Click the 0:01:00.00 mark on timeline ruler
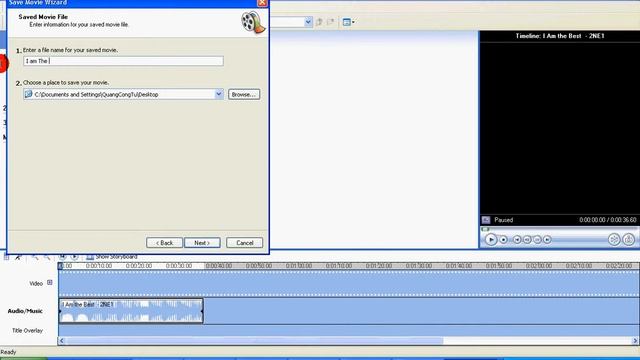The width and height of the screenshot is (640, 360). [299, 266]
